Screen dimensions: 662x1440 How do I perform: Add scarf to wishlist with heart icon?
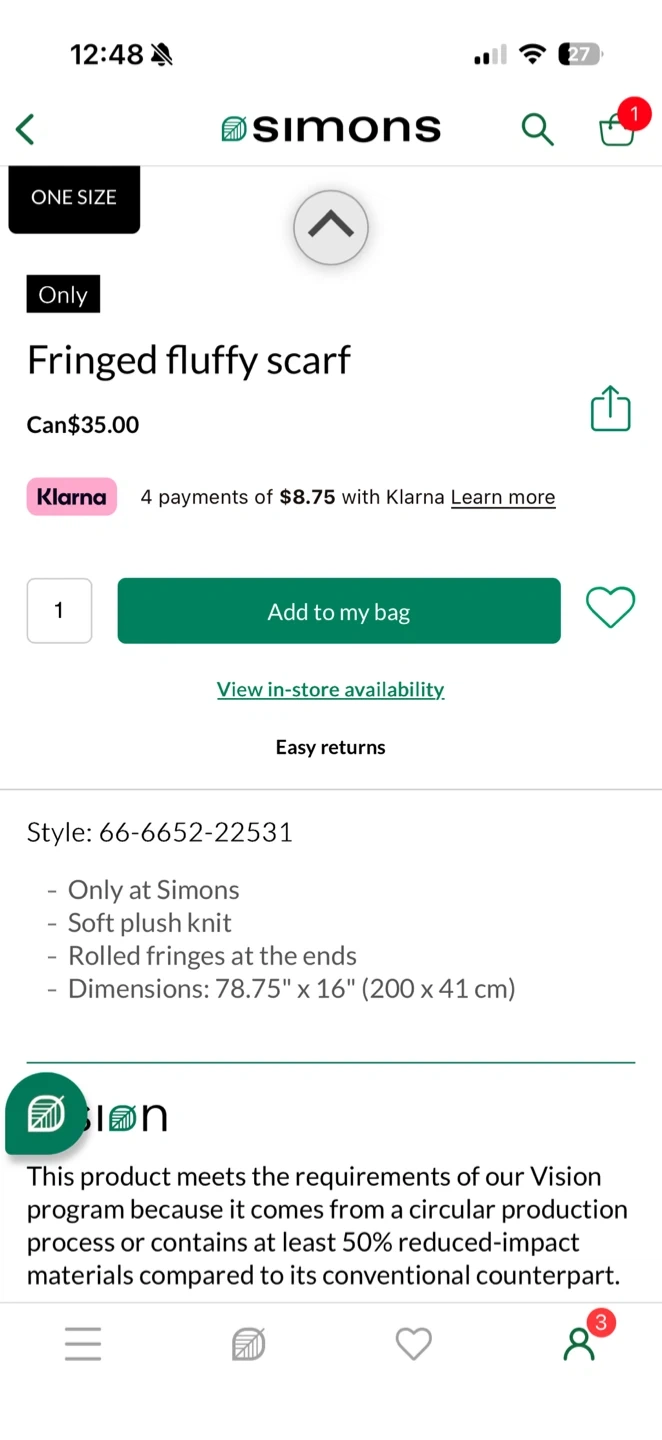610,608
